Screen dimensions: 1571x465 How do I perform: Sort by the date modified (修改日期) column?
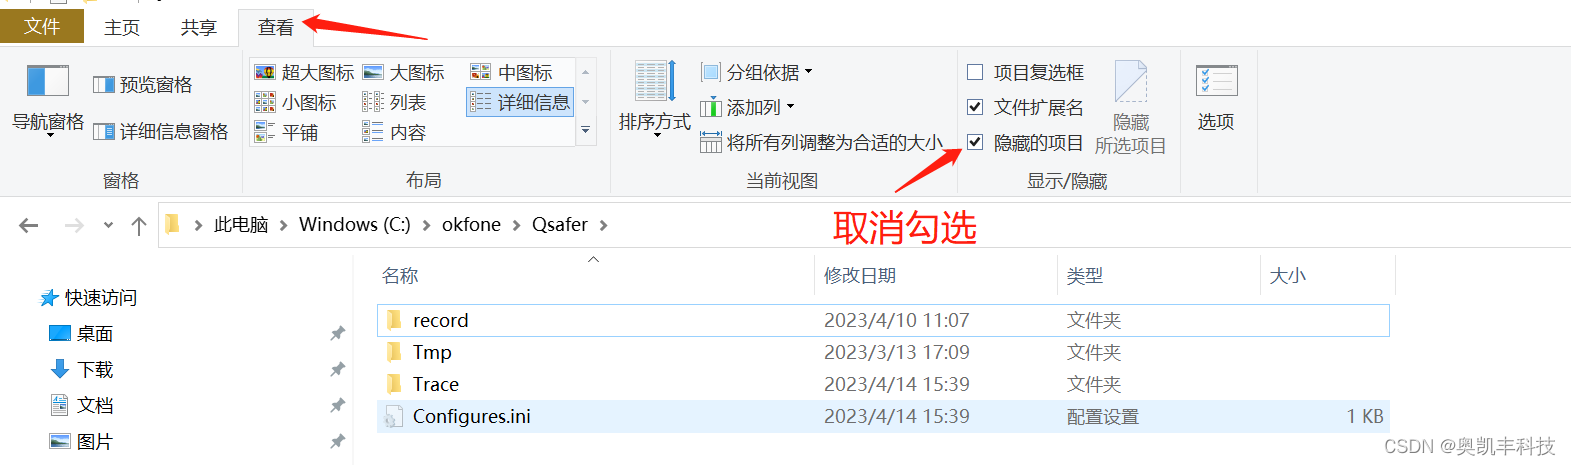pos(860,275)
